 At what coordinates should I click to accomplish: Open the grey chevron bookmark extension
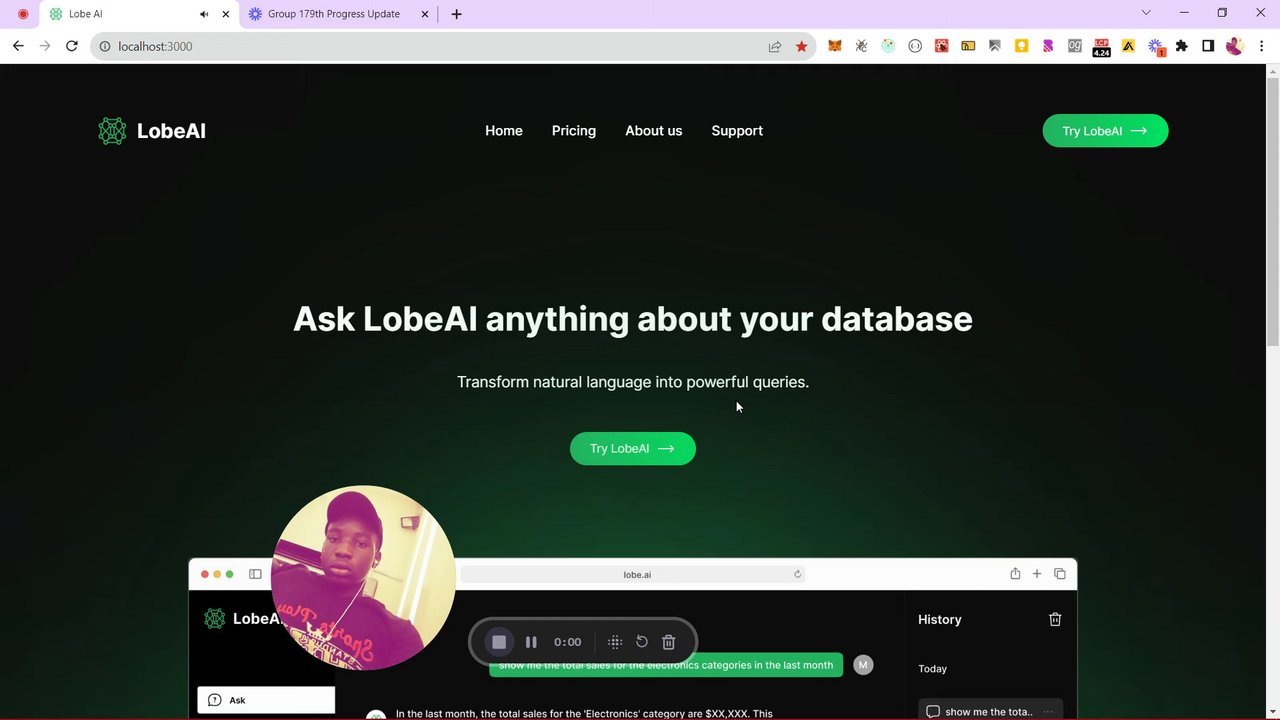pyautogui.click(x=995, y=46)
